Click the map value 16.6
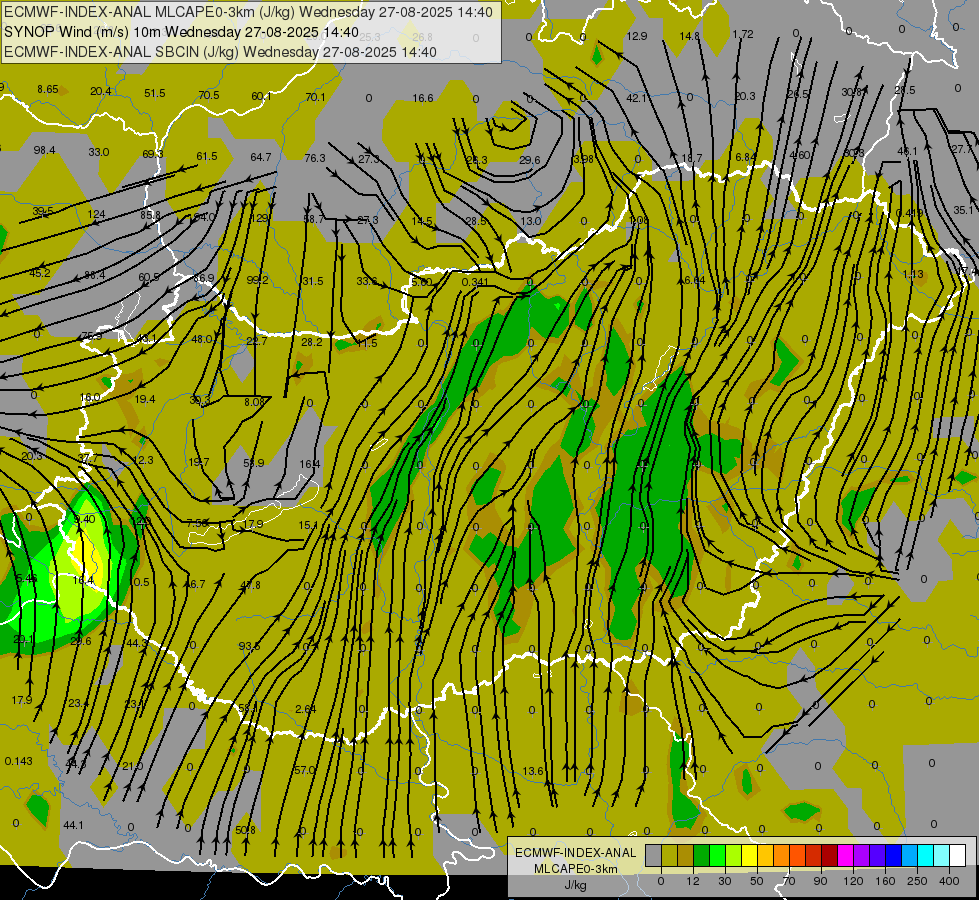This screenshot has width=979, height=900. pyautogui.click(x=423, y=98)
